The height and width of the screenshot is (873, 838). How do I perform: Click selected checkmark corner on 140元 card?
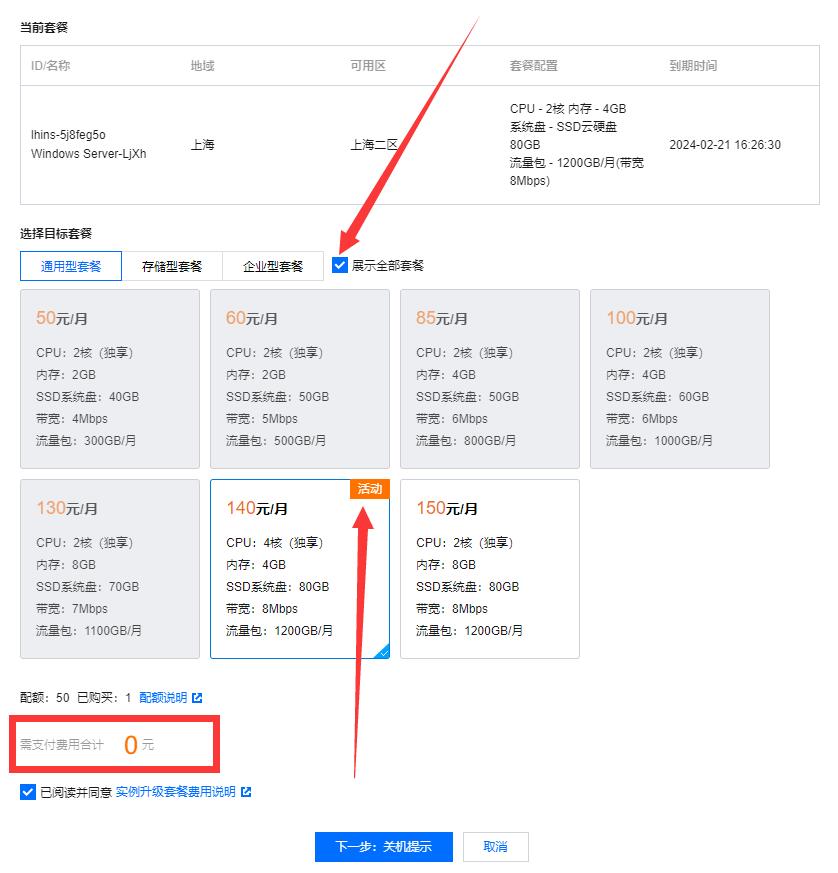click(382, 652)
